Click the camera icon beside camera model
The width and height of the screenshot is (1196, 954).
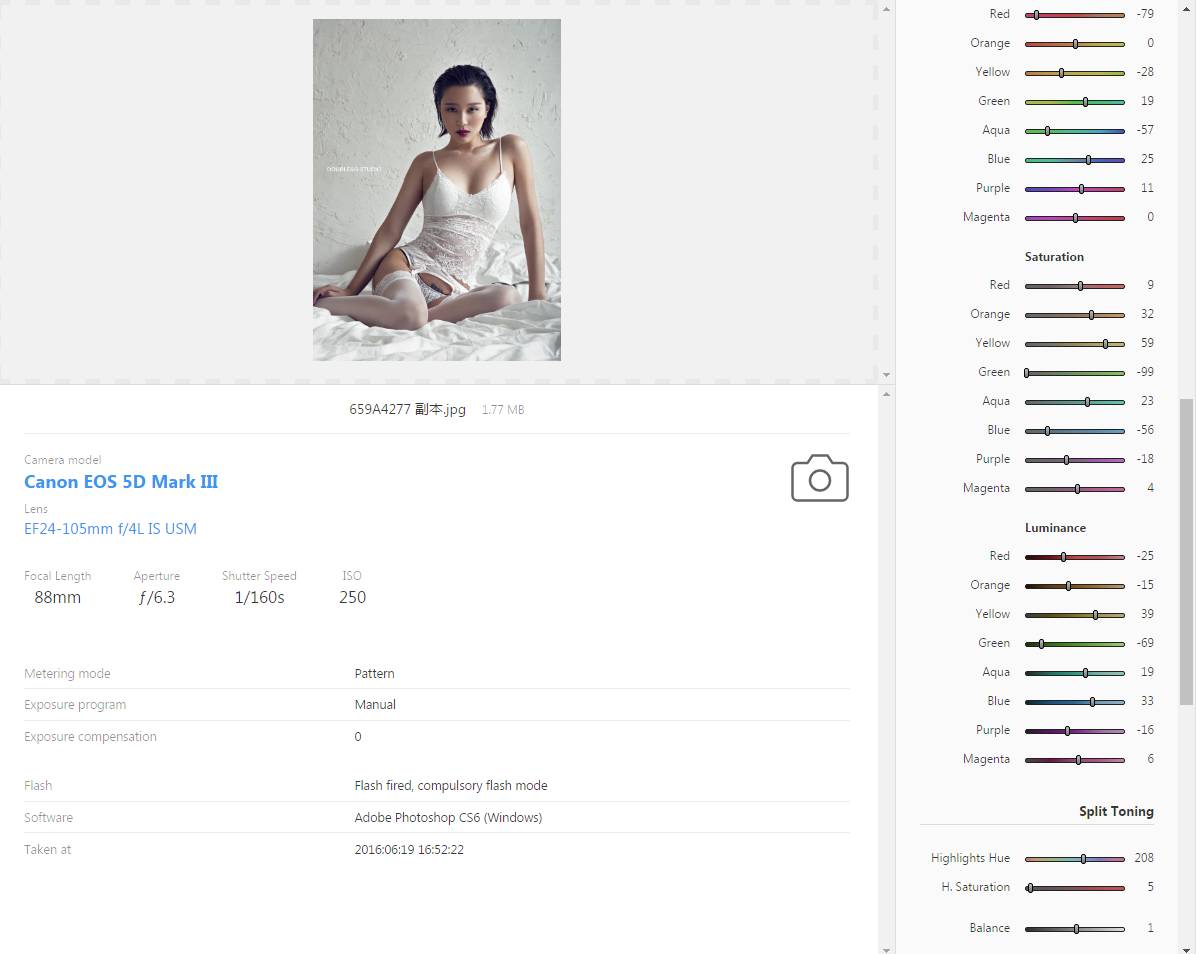coord(819,479)
